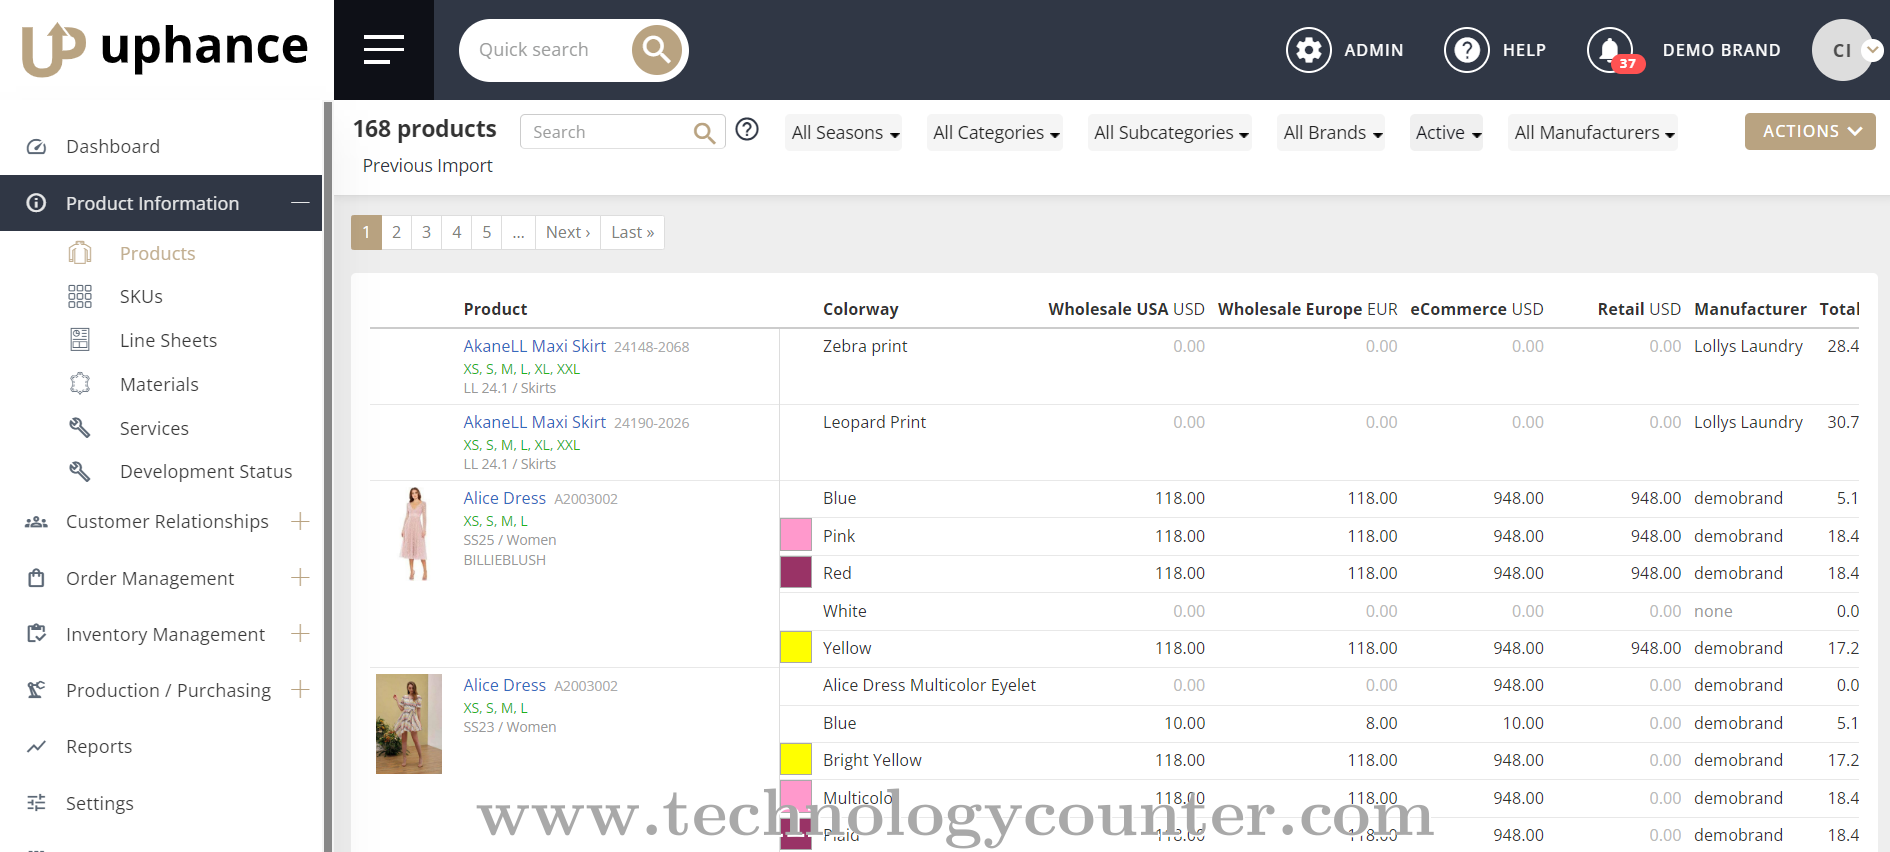Open the All Categories dropdown
The width and height of the screenshot is (1890, 852).
(995, 132)
